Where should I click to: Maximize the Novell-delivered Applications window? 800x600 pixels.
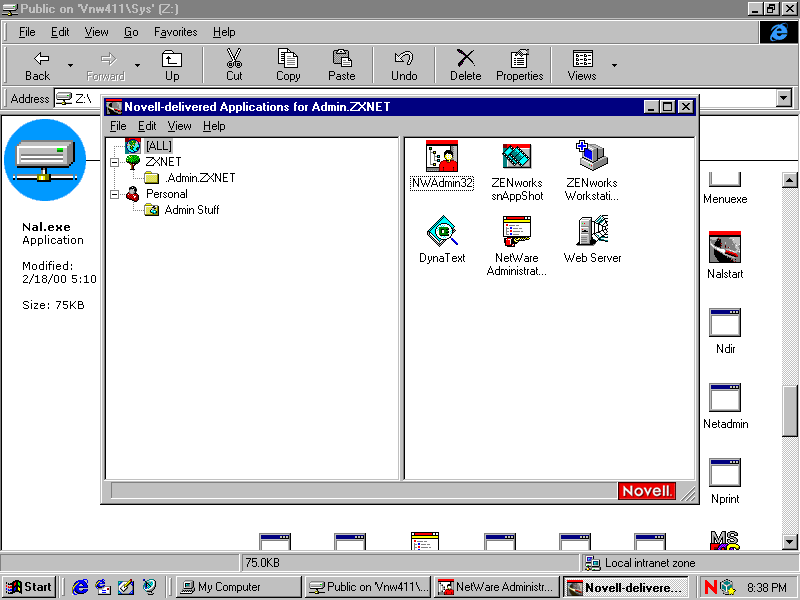[x=667, y=107]
